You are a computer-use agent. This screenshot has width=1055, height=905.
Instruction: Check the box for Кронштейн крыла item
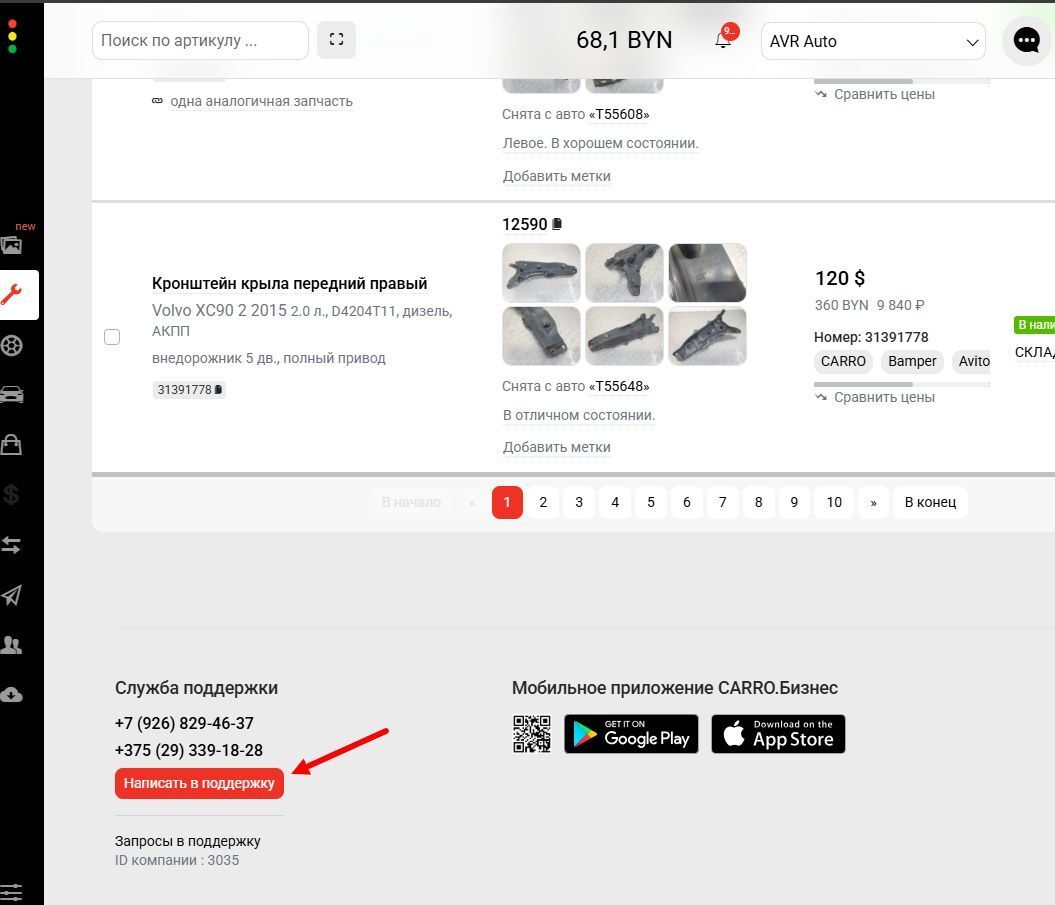[112, 337]
